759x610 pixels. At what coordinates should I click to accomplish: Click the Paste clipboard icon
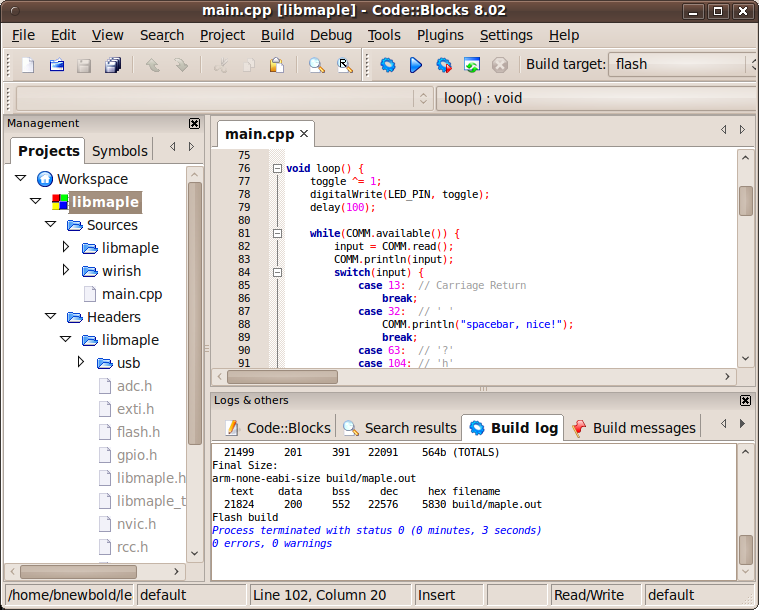pos(276,65)
